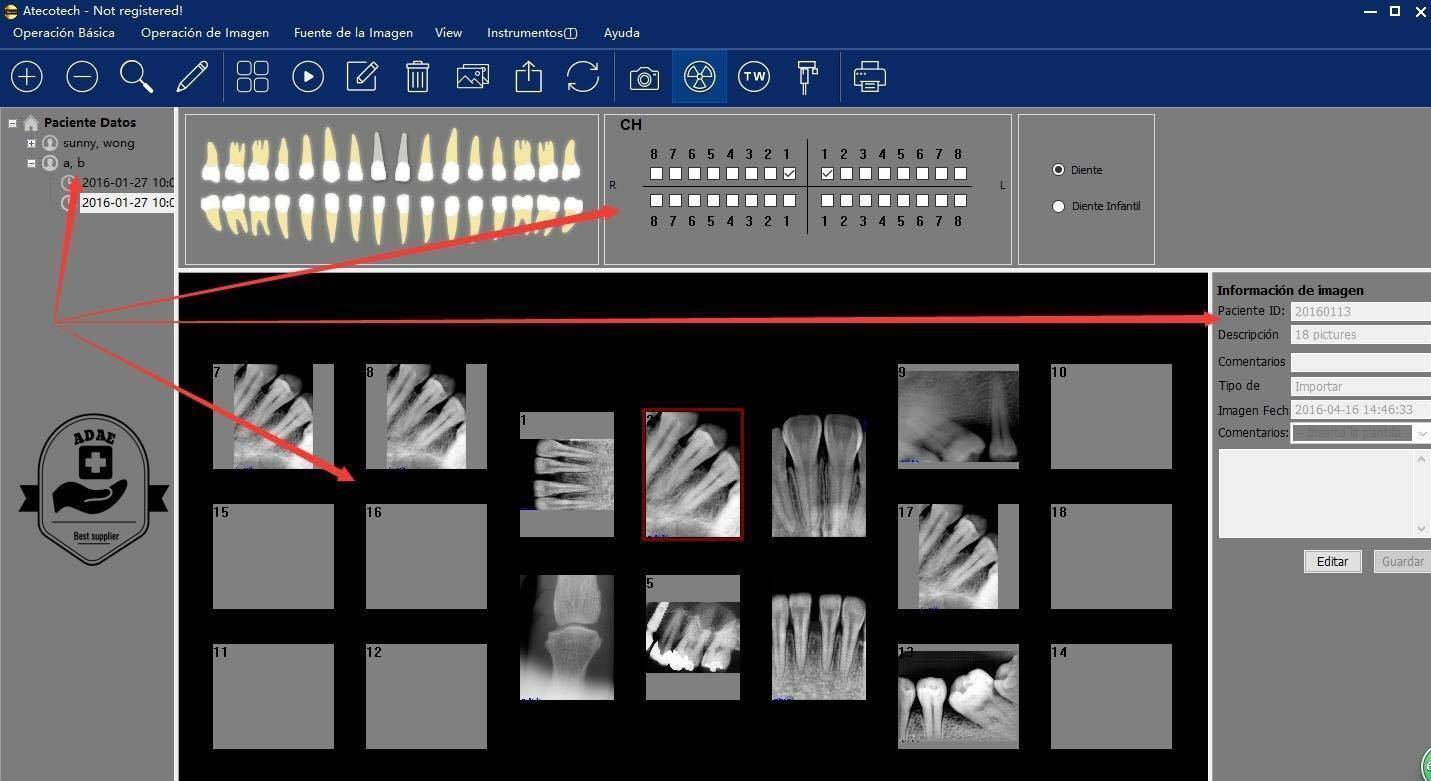Select X-ray thumbnail number 9
This screenshot has height=781, width=1431.
[958, 416]
